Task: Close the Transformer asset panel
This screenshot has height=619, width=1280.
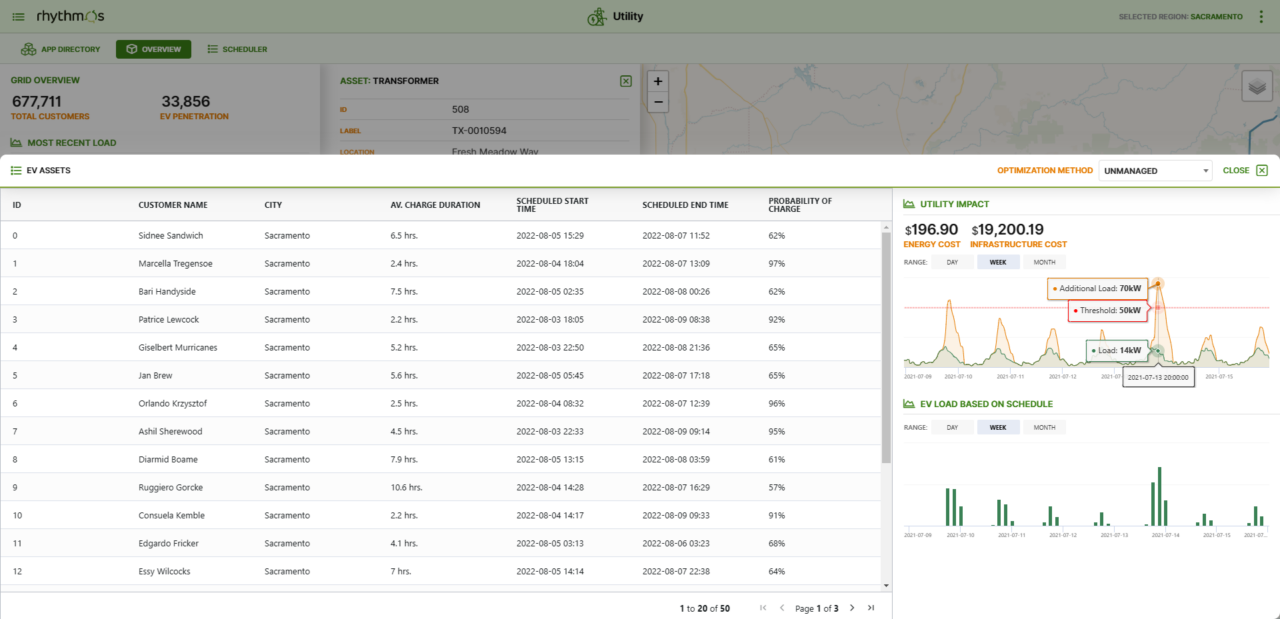Action: [x=625, y=81]
